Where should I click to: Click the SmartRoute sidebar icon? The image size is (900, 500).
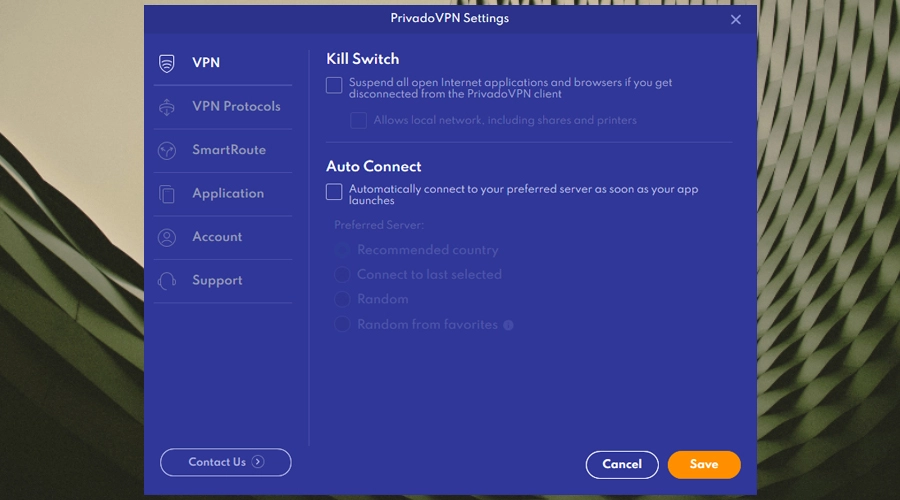click(167, 150)
